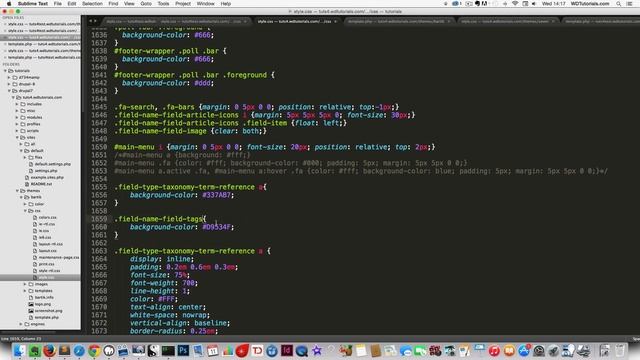640x360 pixels.
Task: Open the Selection menu
Action: click(92, 4)
